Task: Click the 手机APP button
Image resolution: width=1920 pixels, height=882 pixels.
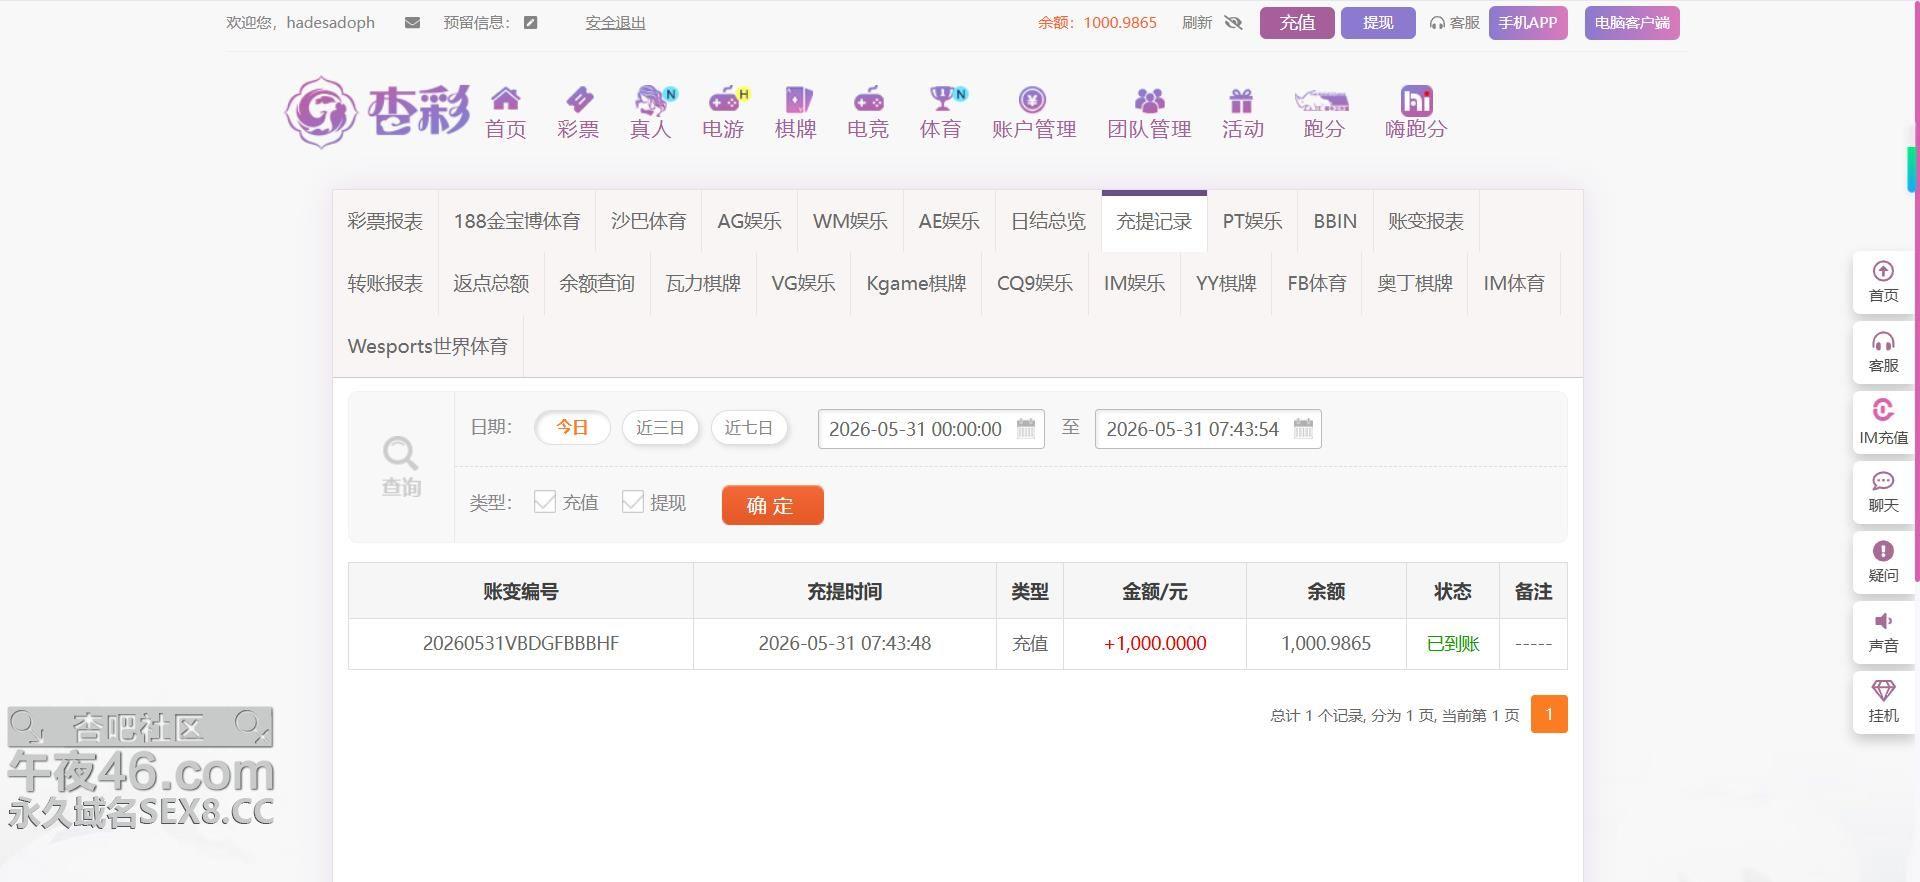Action: coord(1528,23)
